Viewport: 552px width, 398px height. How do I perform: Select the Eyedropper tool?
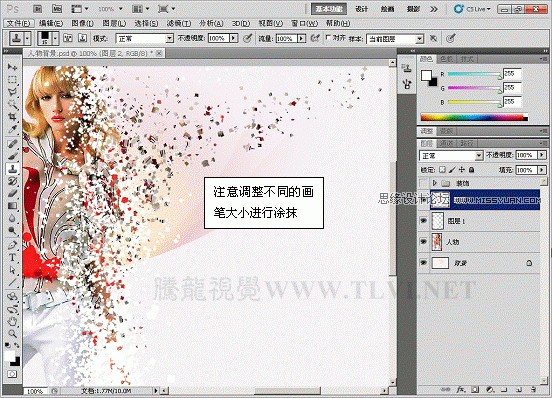click(12, 129)
